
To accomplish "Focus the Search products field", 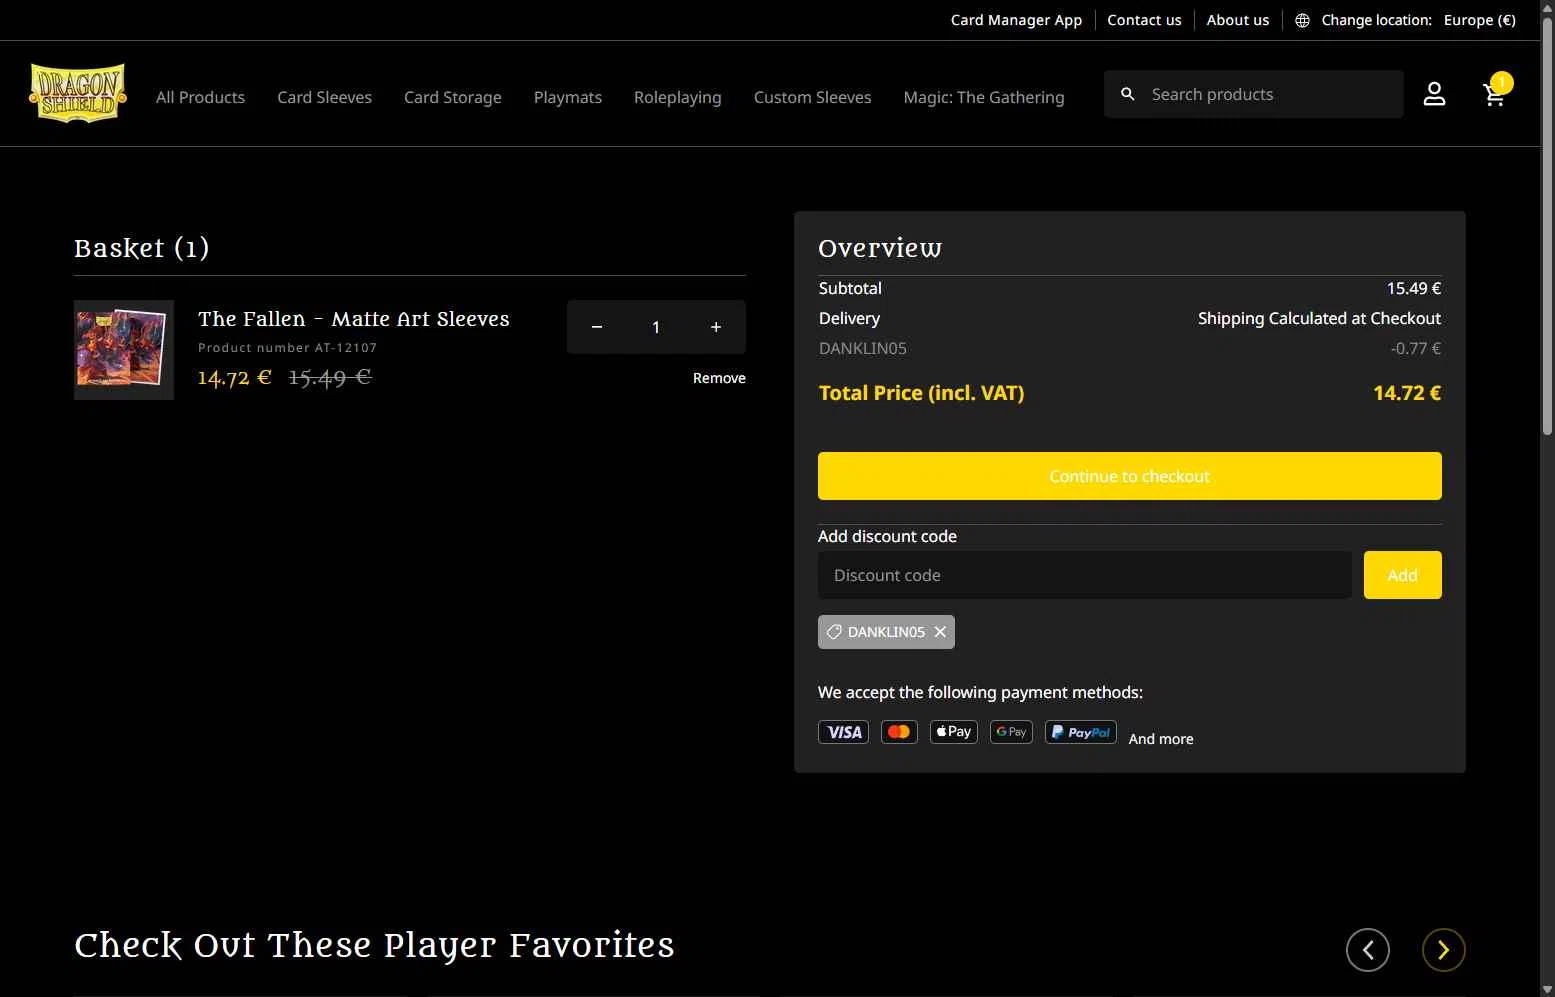I will (1254, 94).
